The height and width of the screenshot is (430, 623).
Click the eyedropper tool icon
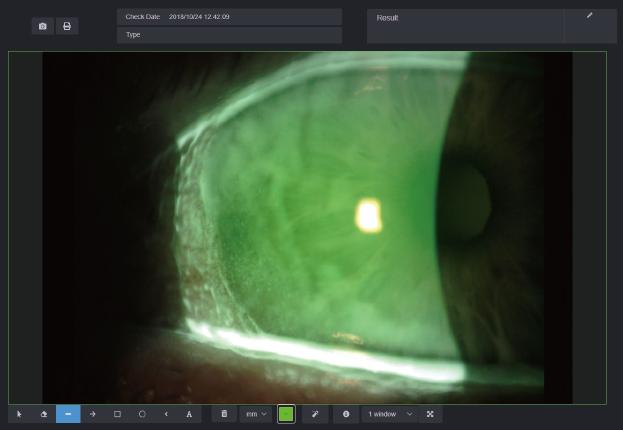(314, 414)
